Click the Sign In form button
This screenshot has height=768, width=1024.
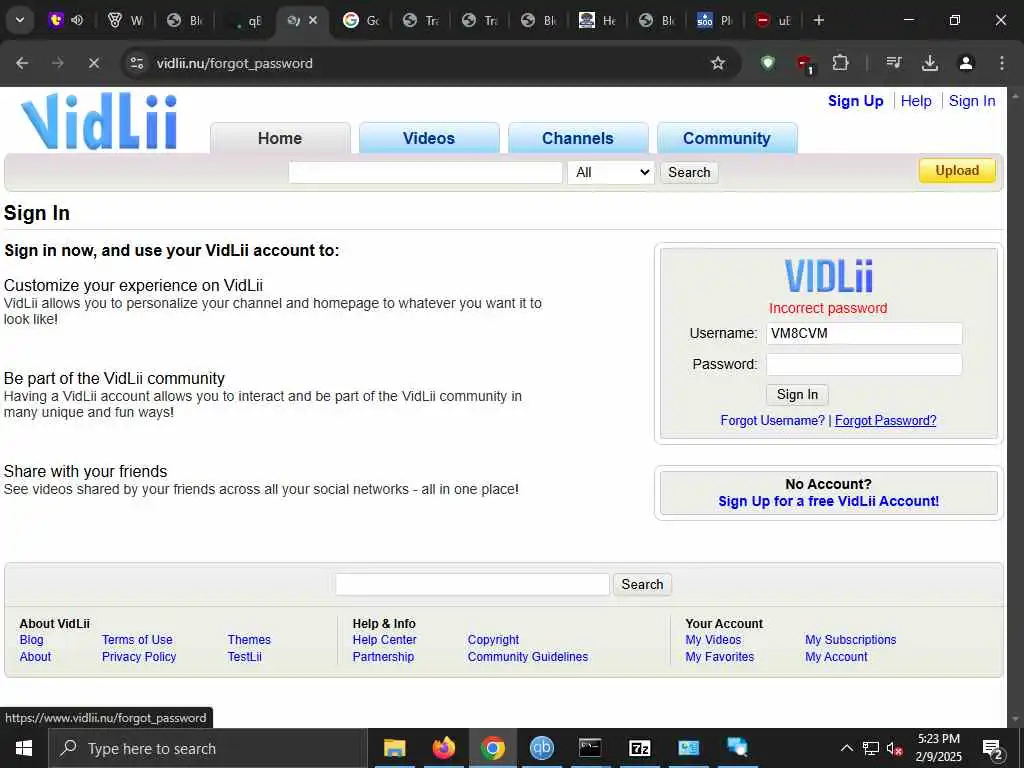[x=797, y=394]
